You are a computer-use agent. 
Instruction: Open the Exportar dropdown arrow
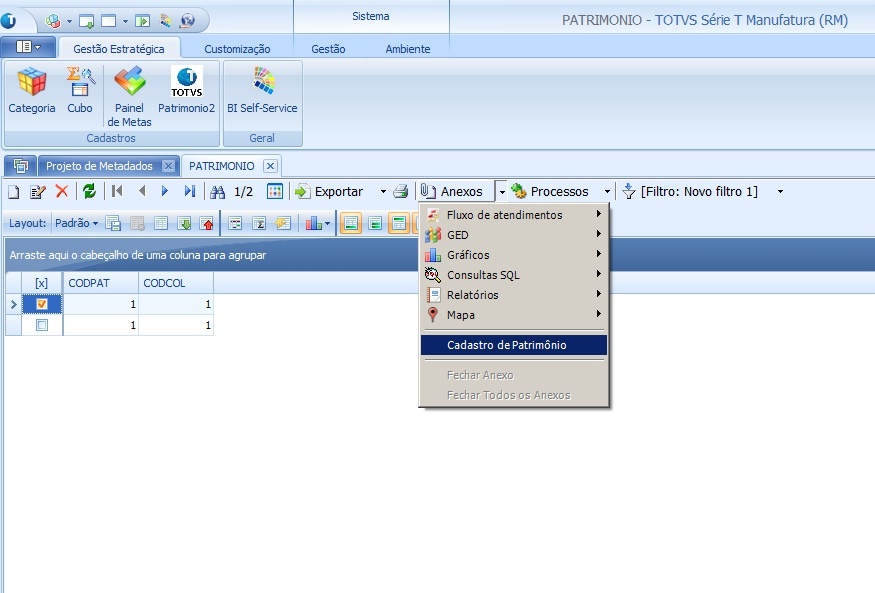pos(383,192)
